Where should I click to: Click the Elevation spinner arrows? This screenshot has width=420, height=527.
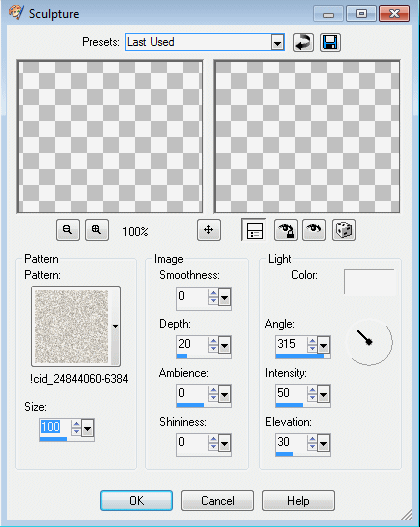point(312,443)
